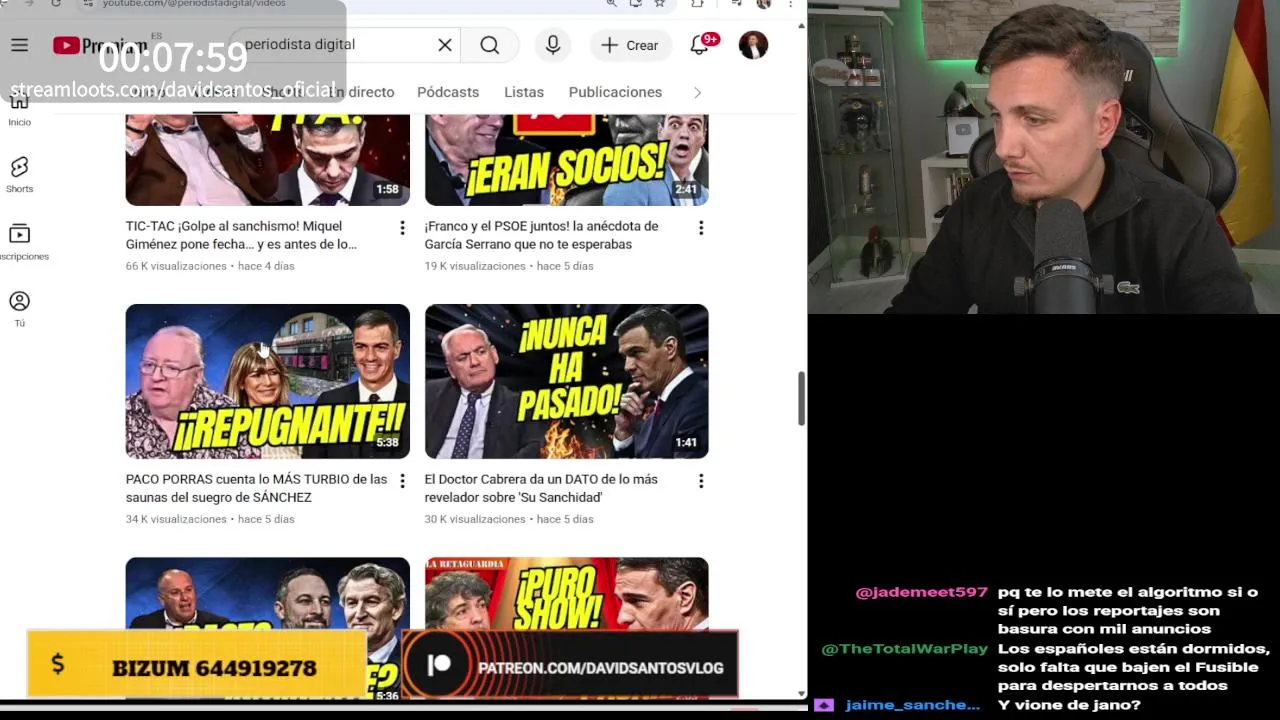
Task: Click '30 K visualizaciones • hace 5 días'
Action: click(x=509, y=519)
